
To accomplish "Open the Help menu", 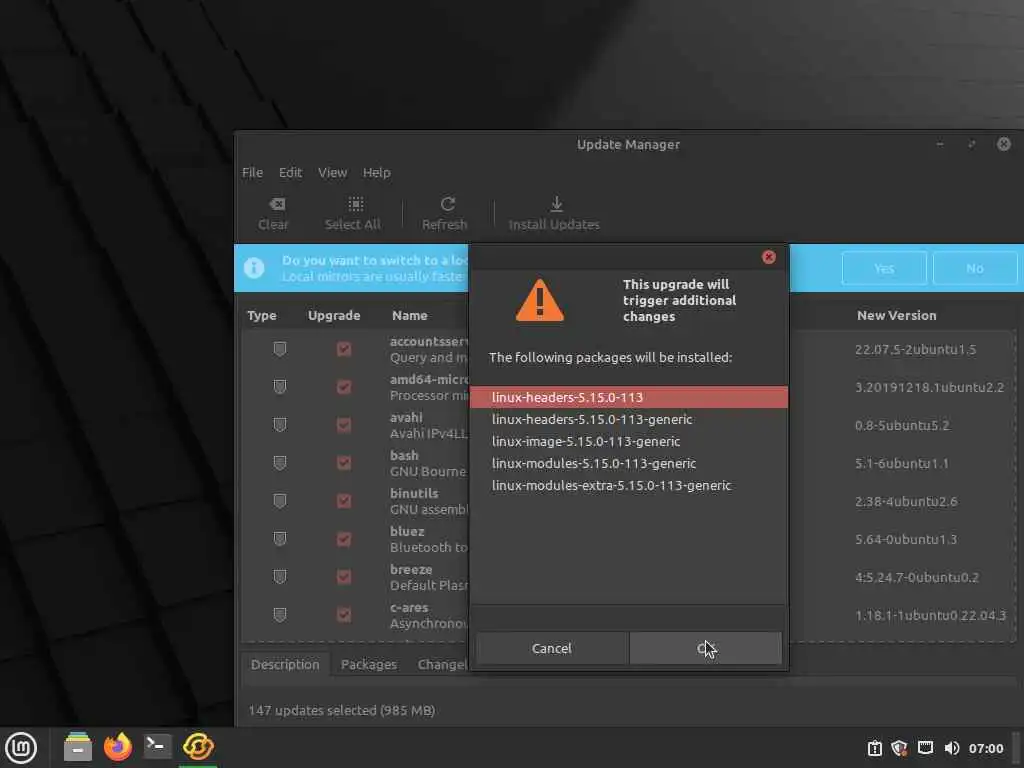I will [x=376, y=172].
